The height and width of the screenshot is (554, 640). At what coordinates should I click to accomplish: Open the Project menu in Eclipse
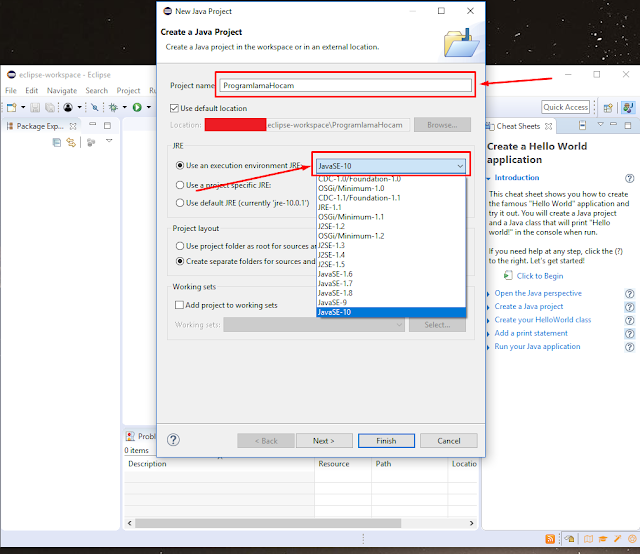pos(128,91)
